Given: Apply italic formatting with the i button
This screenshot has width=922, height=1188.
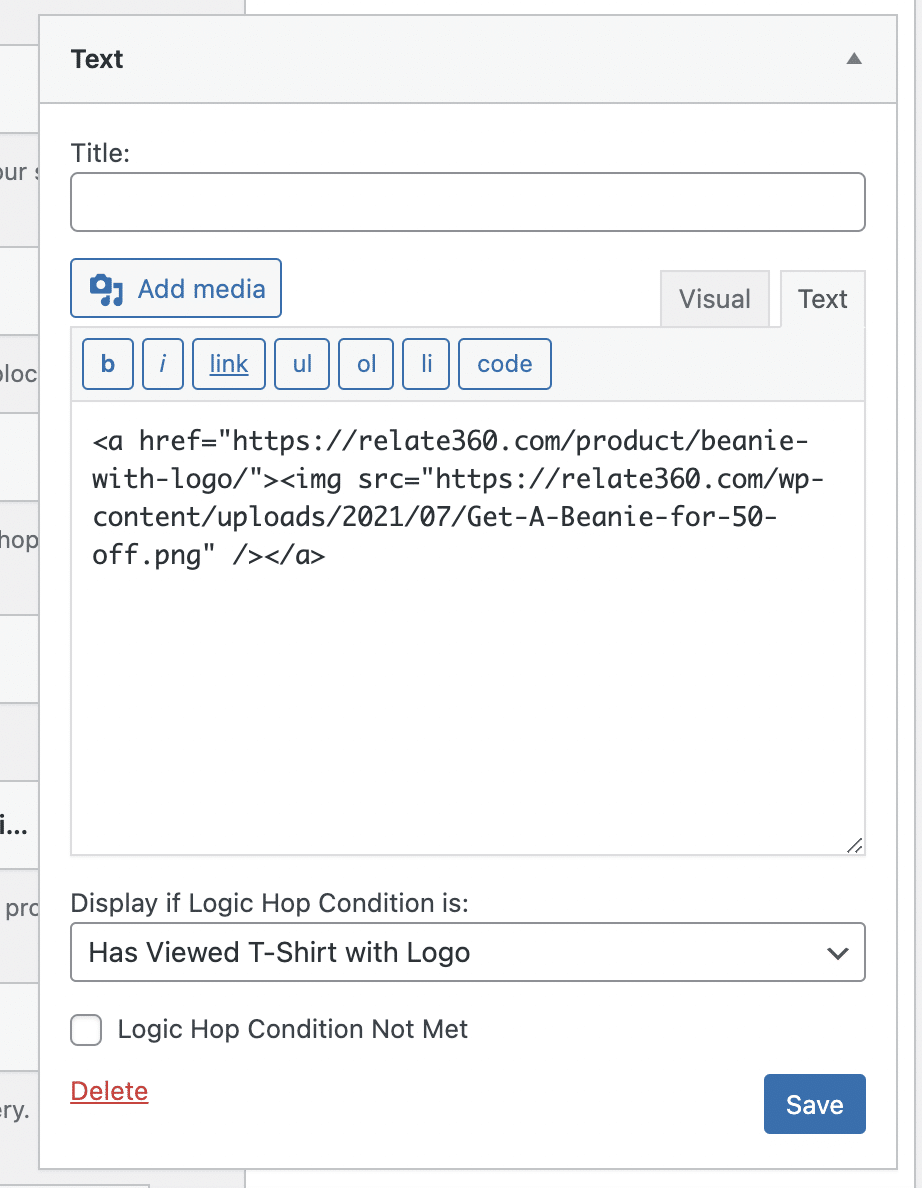Looking at the screenshot, I should coord(162,363).
